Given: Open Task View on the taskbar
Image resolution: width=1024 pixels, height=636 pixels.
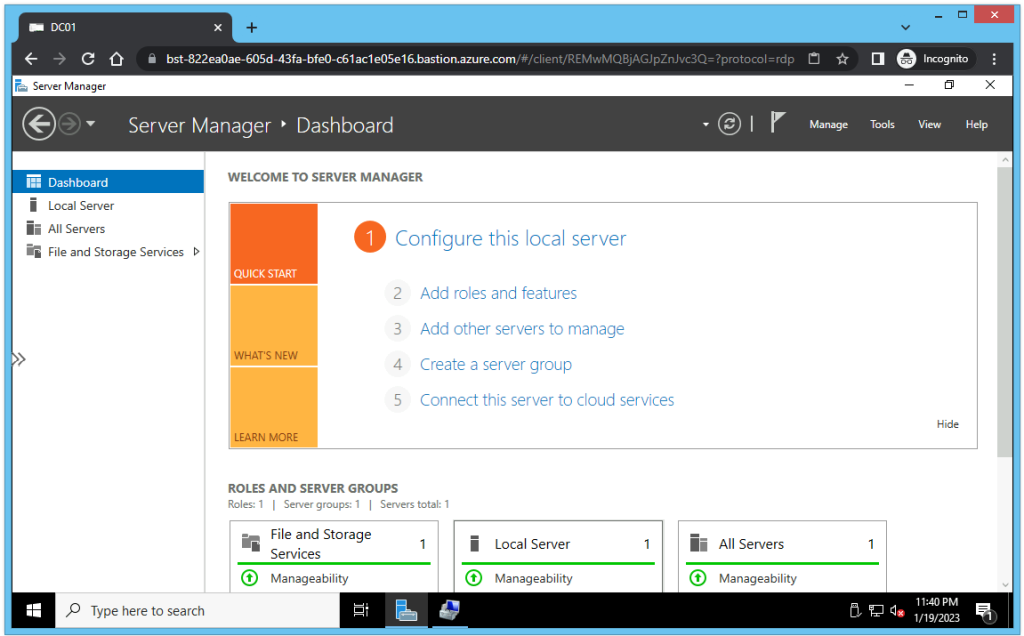Looking at the screenshot, I should 360,611.
